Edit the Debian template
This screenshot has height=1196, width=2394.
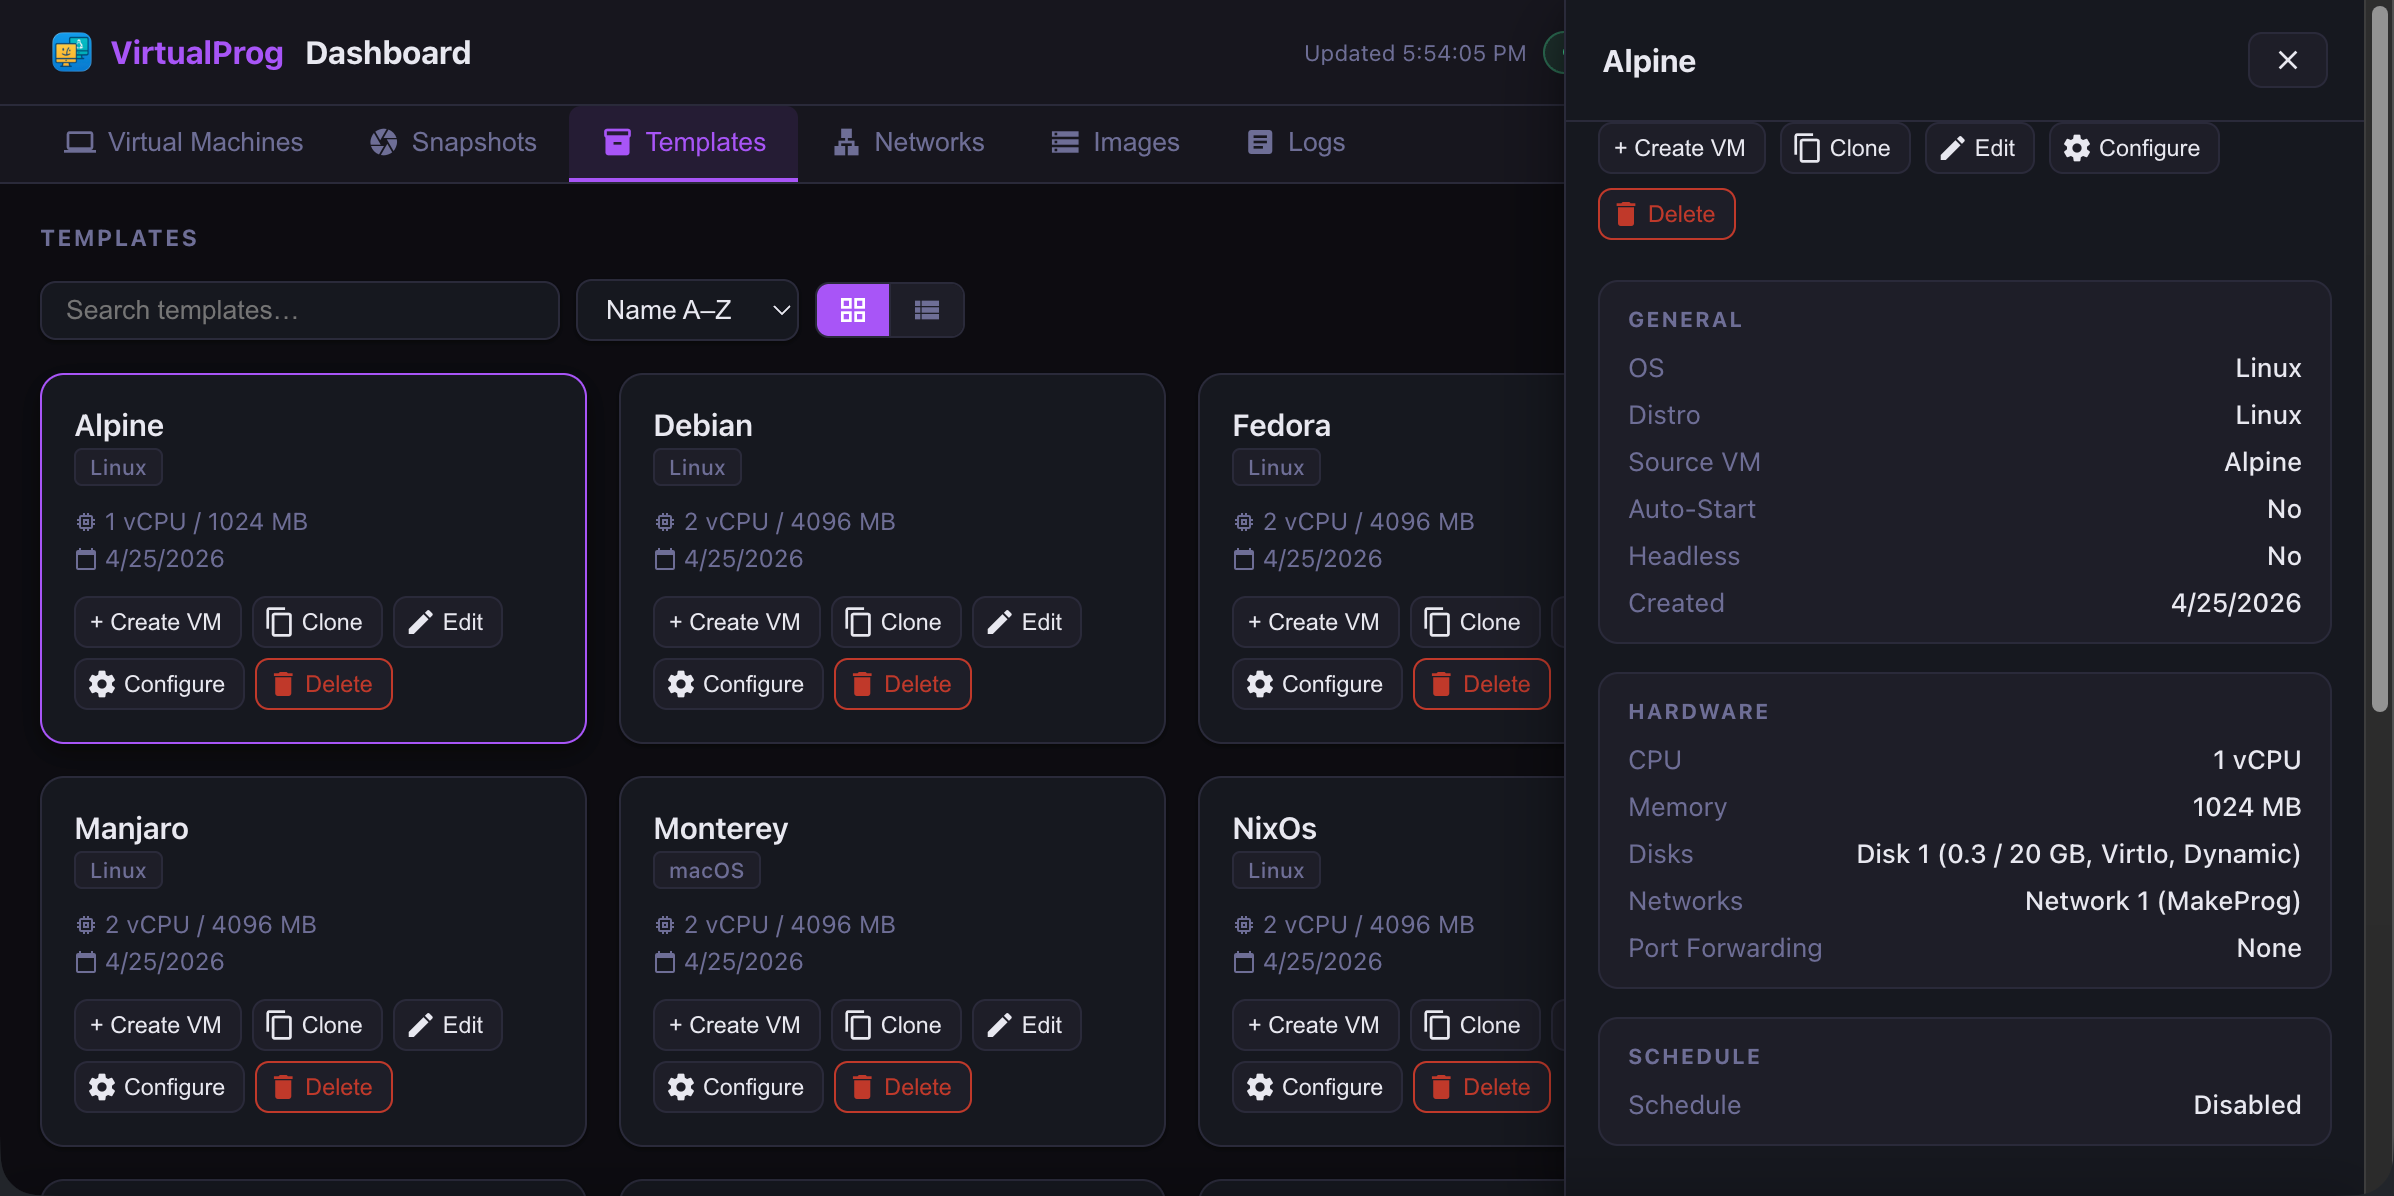pos(1027,622)
